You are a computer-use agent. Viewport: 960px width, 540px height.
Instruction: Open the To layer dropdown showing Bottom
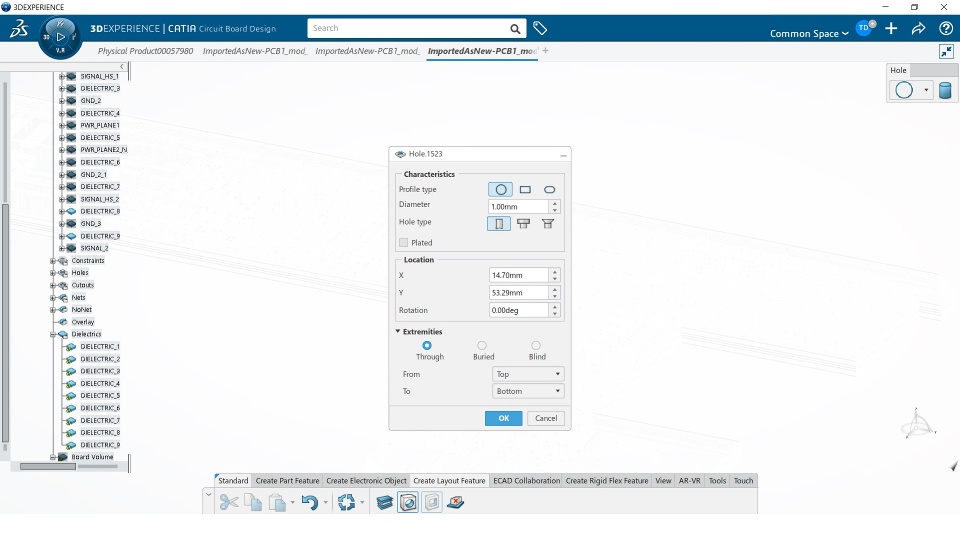[528, 391]
